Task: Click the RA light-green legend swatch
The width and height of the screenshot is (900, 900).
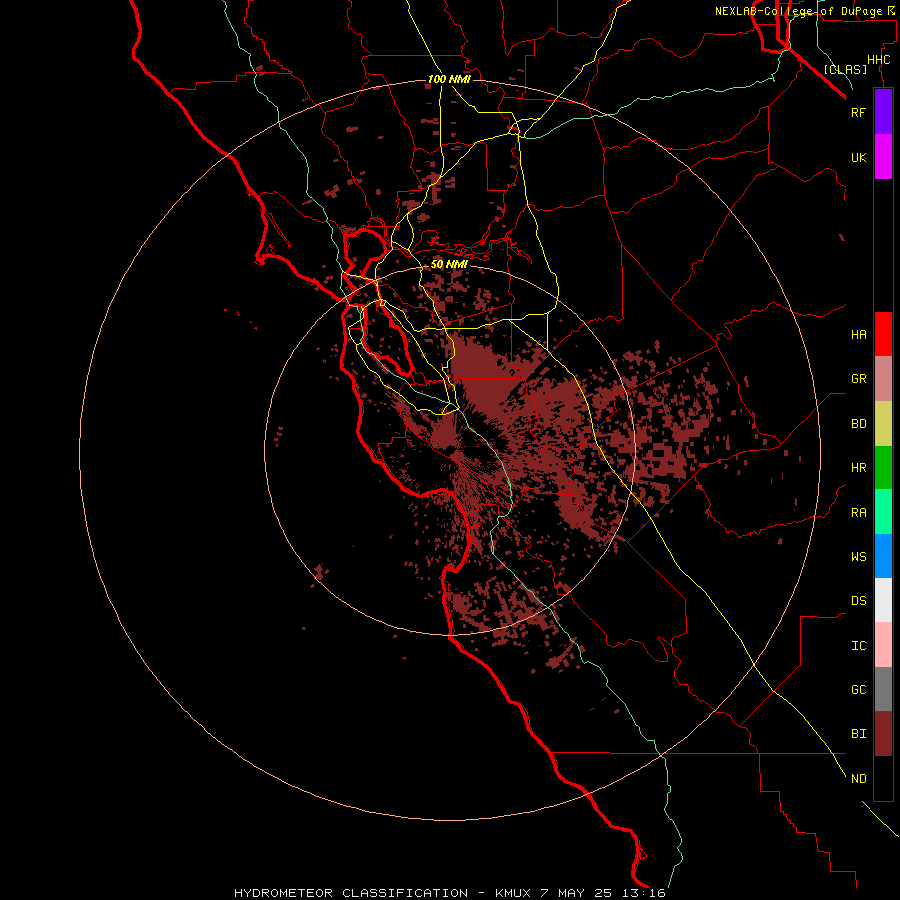Action: 883,512
